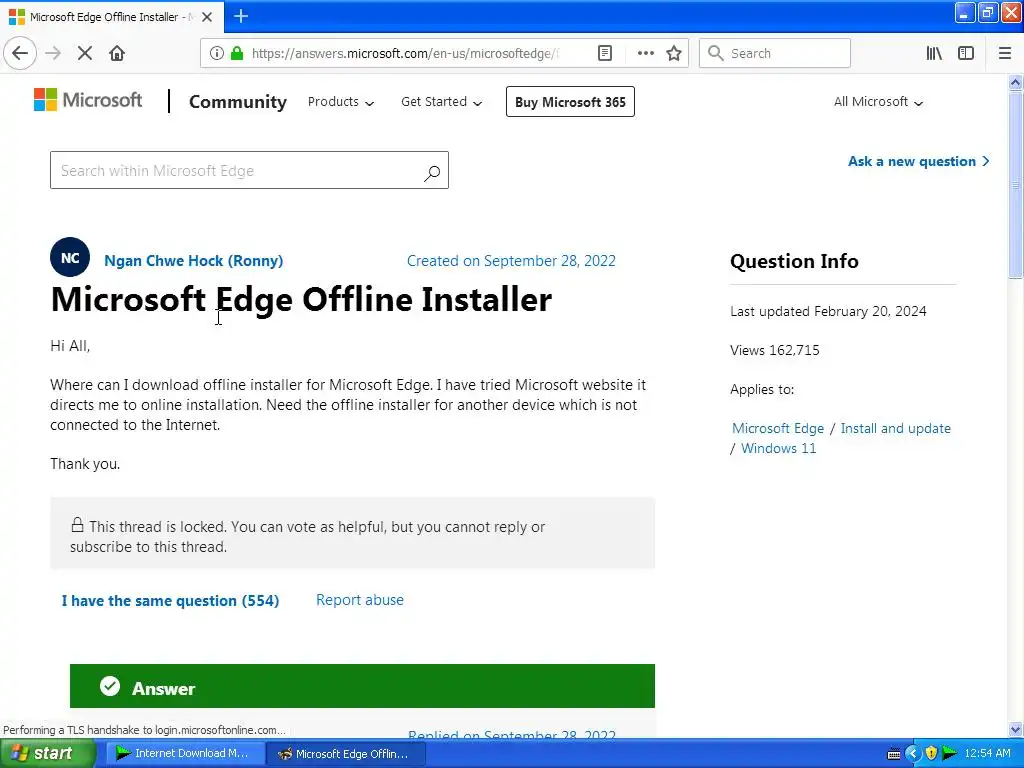1024x768 pixels.
Task: Click the Firefox Search box
Action: [775, 53]
